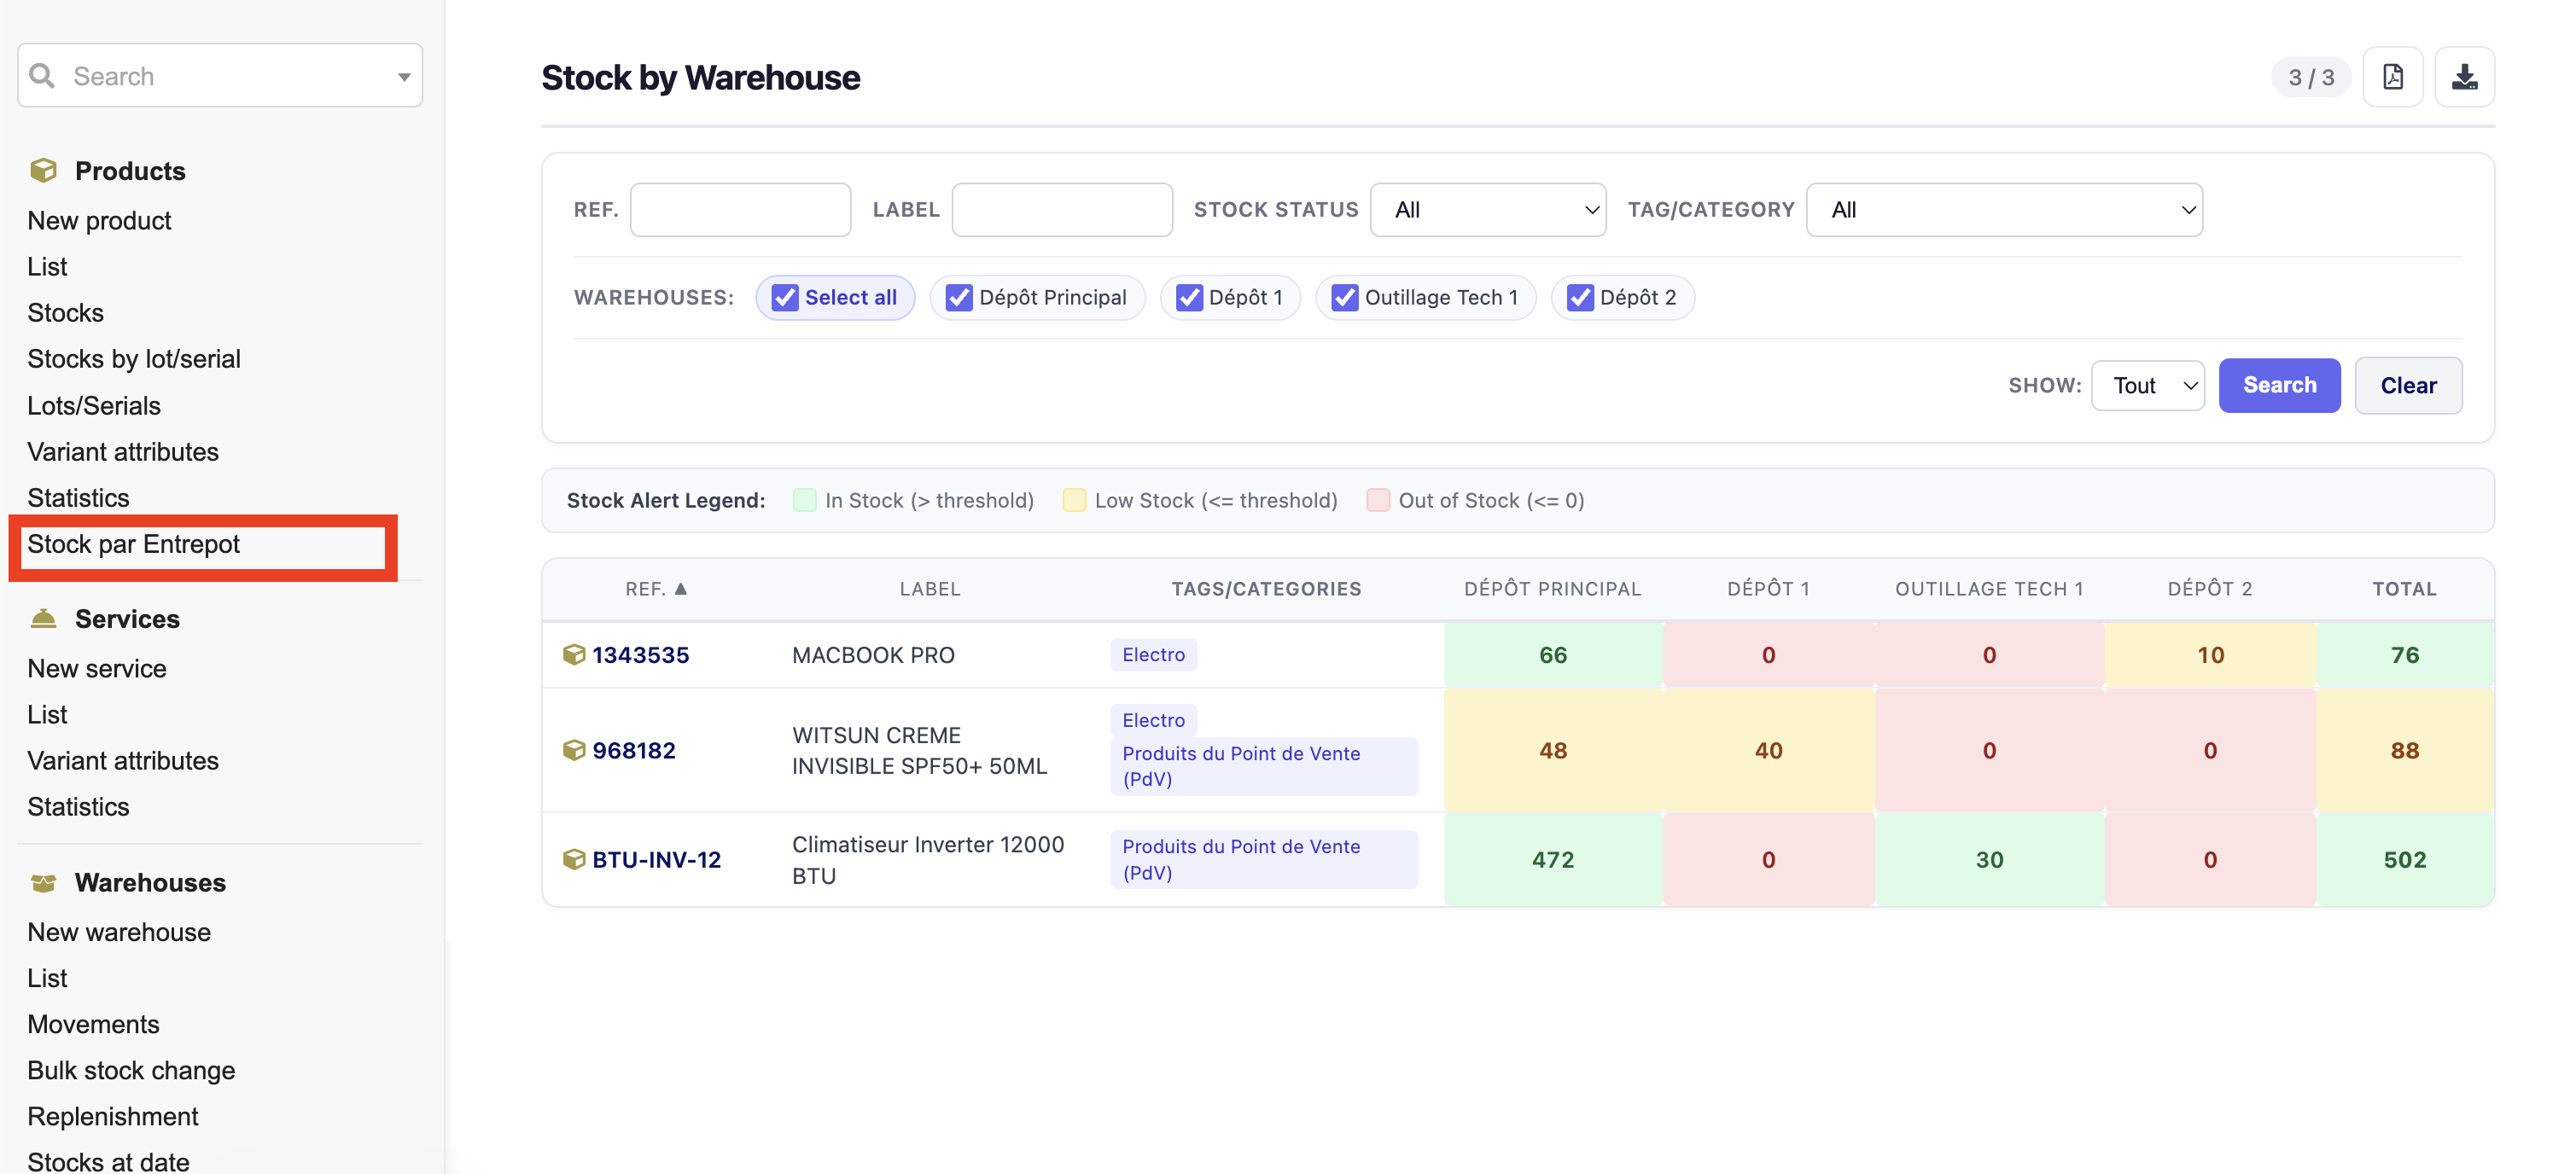2576x1174 pixels.
Task: Open the Tag/Category dropdown
Action: pyautogui.click(x=2004, y=210)
